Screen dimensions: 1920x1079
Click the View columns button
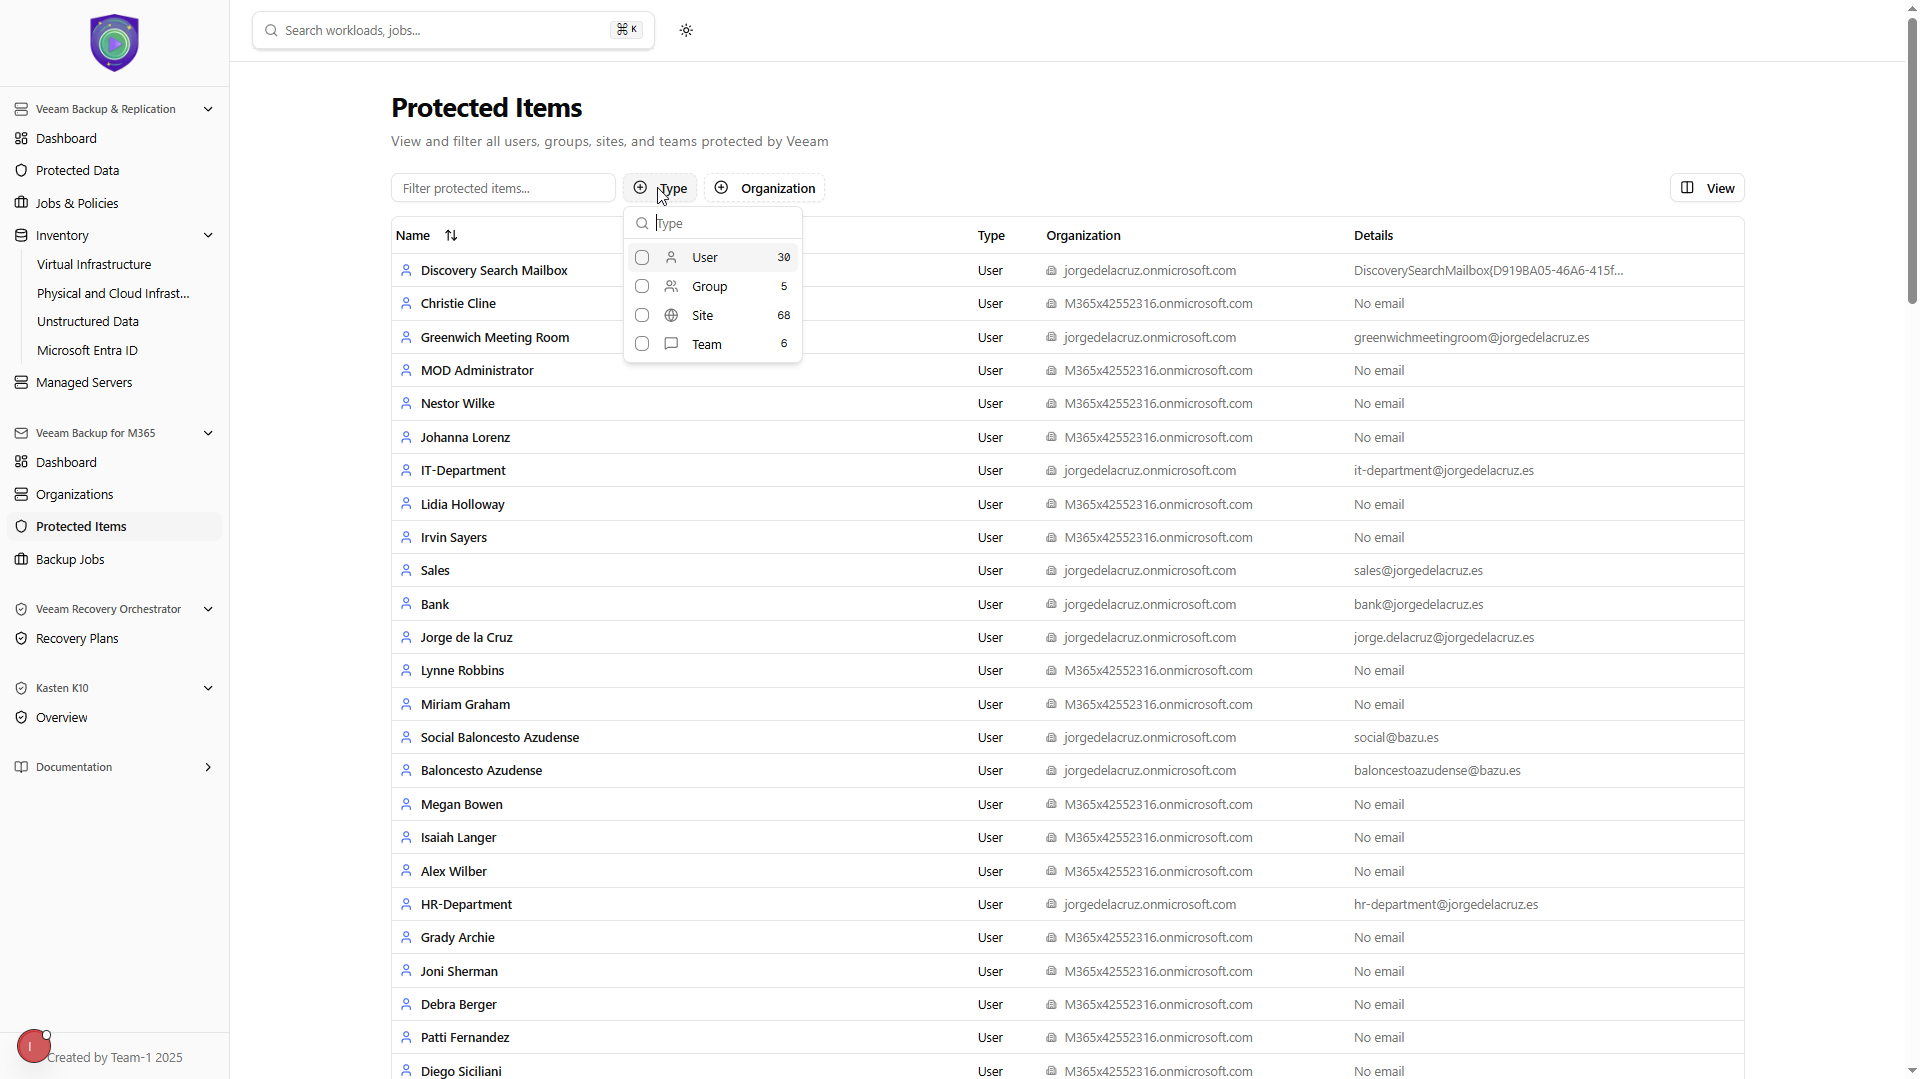point(1707,188)
